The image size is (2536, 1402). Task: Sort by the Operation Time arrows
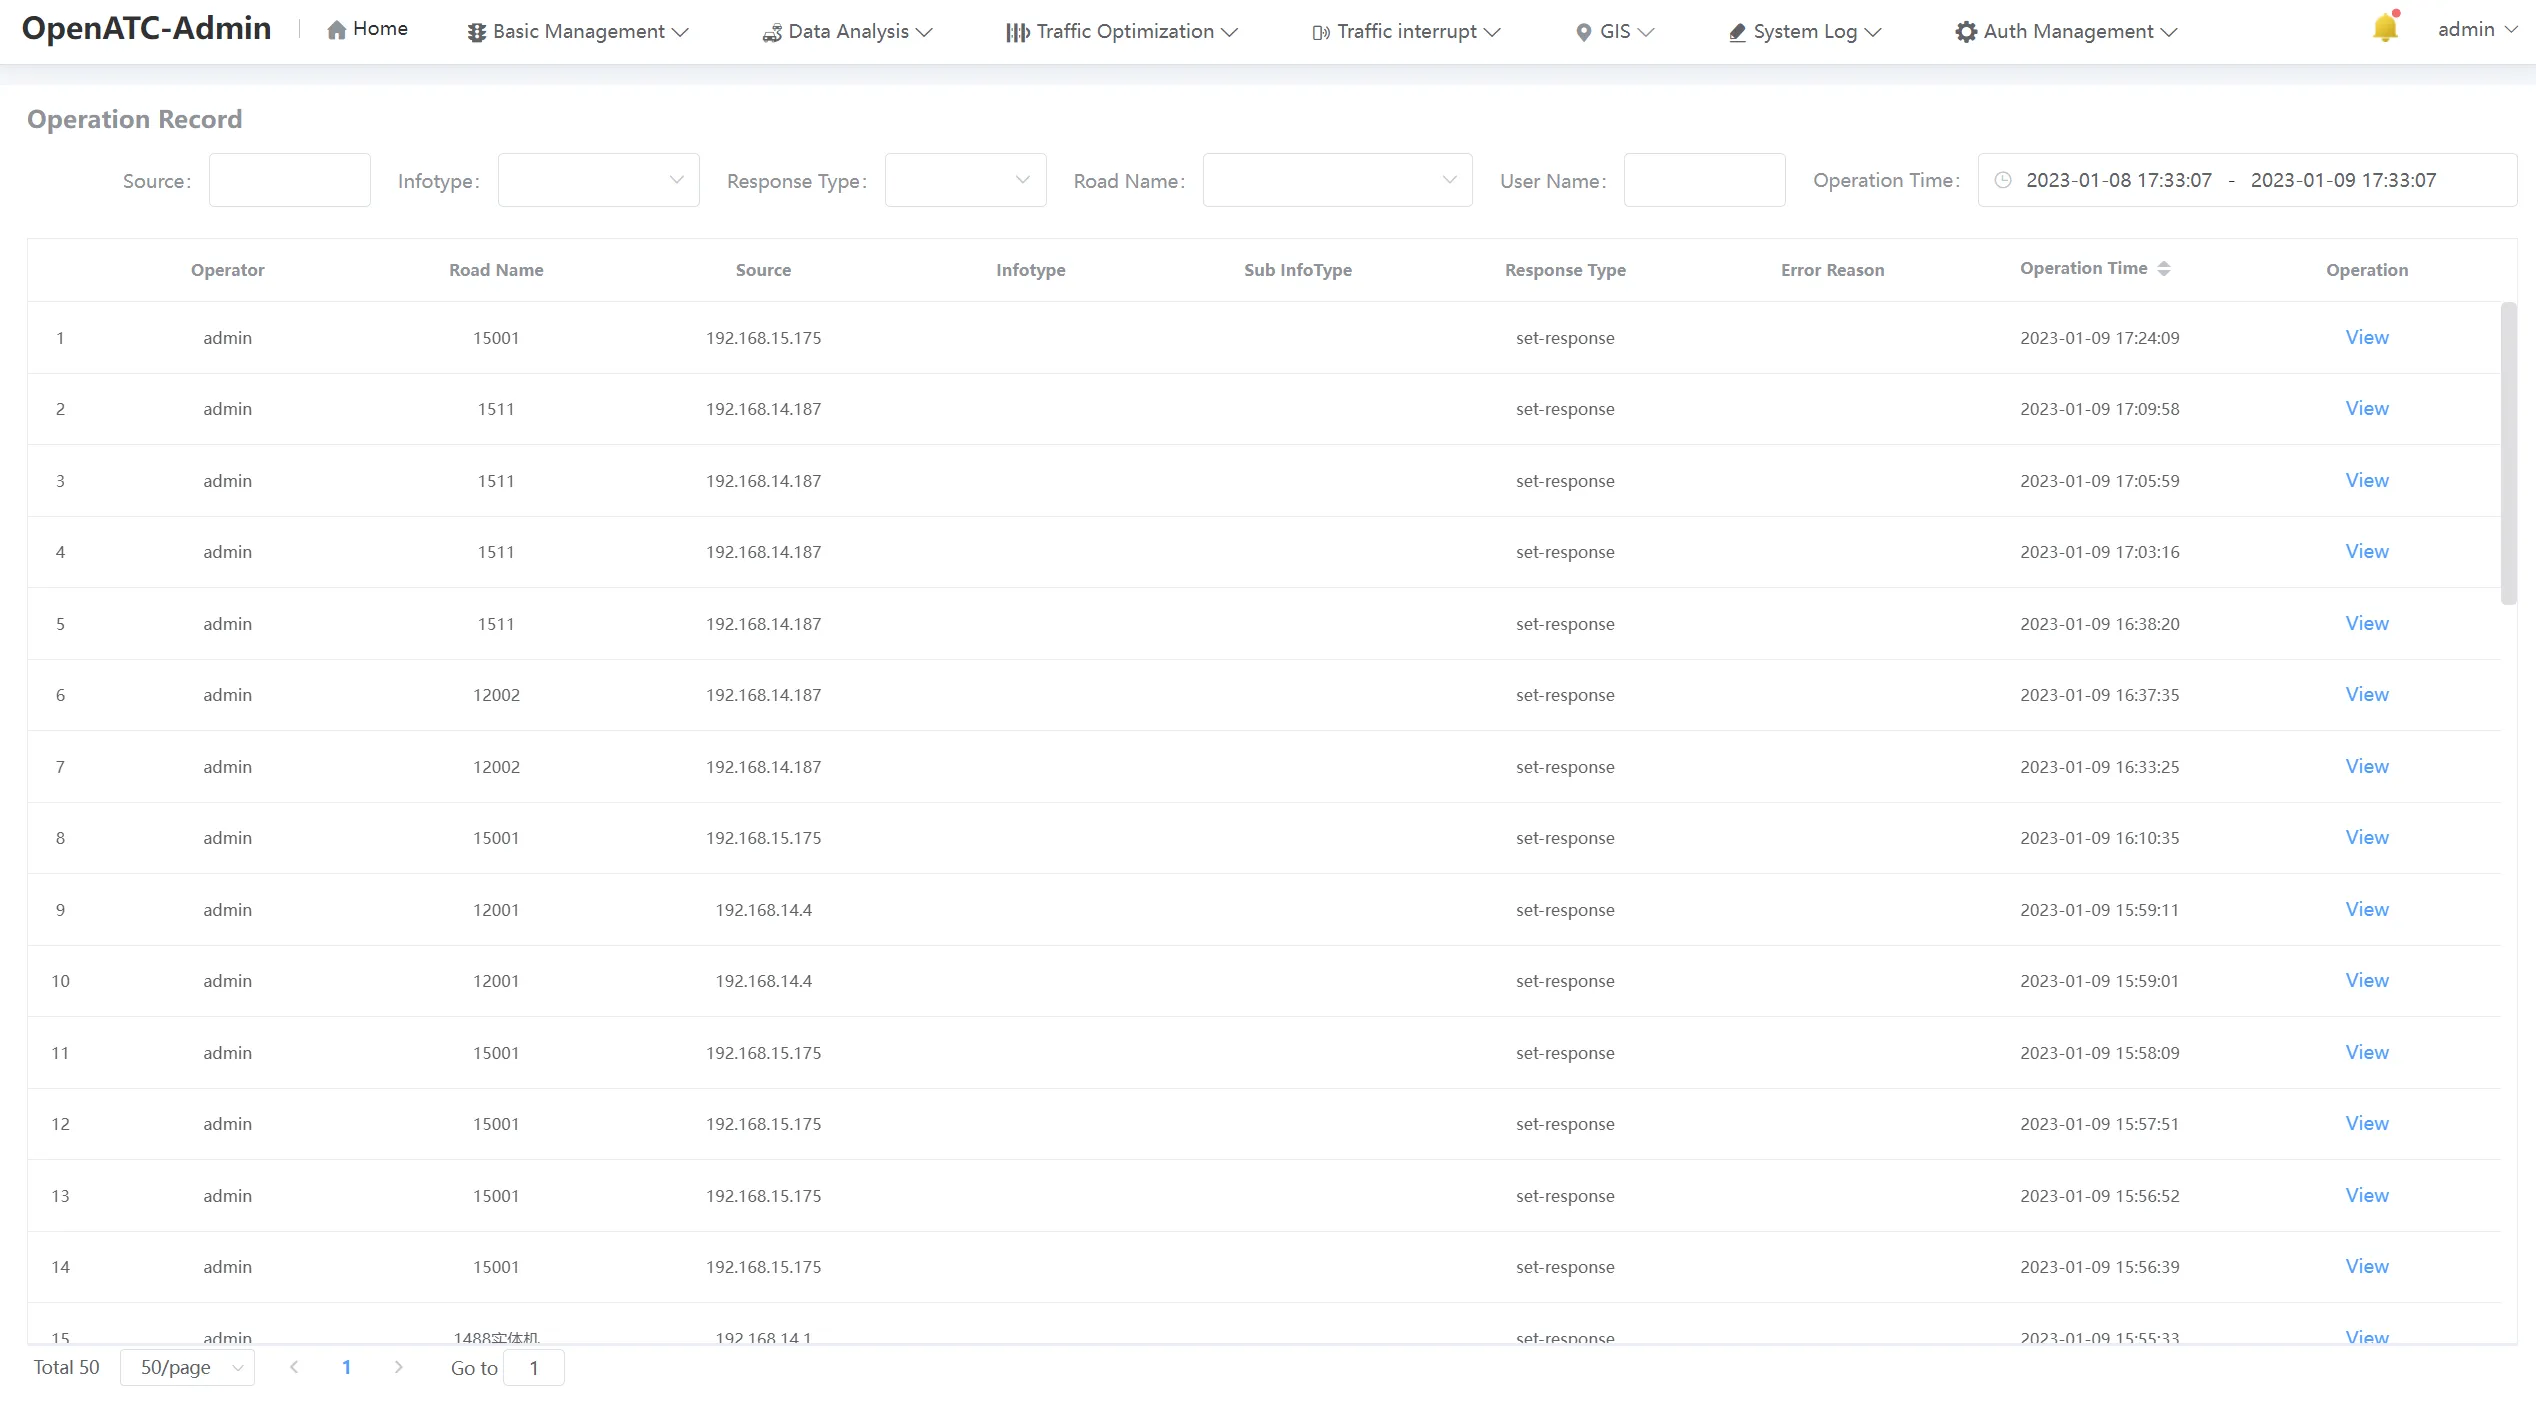click(2164, 268)
